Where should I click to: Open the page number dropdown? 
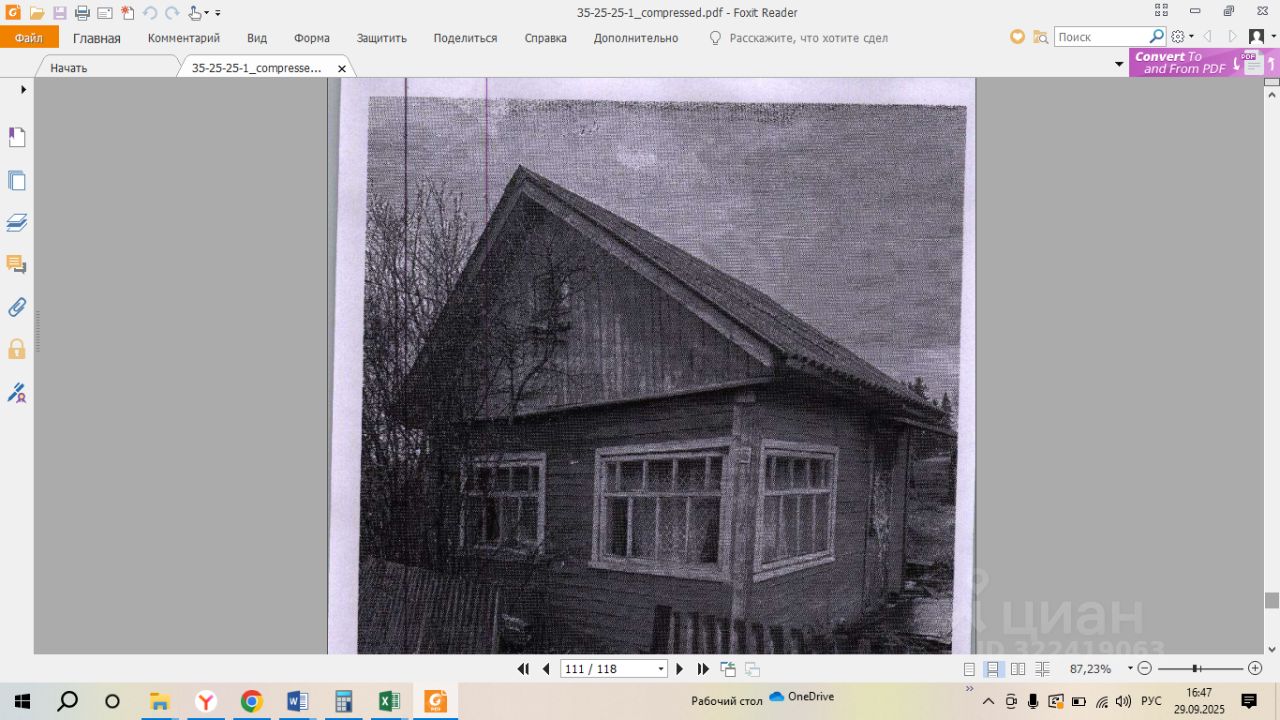[661, 669]
